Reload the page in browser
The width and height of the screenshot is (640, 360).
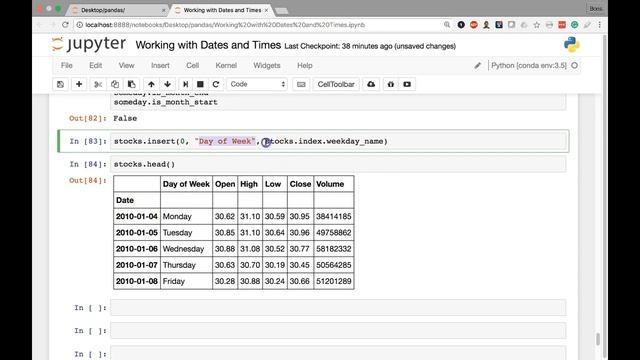65,25
